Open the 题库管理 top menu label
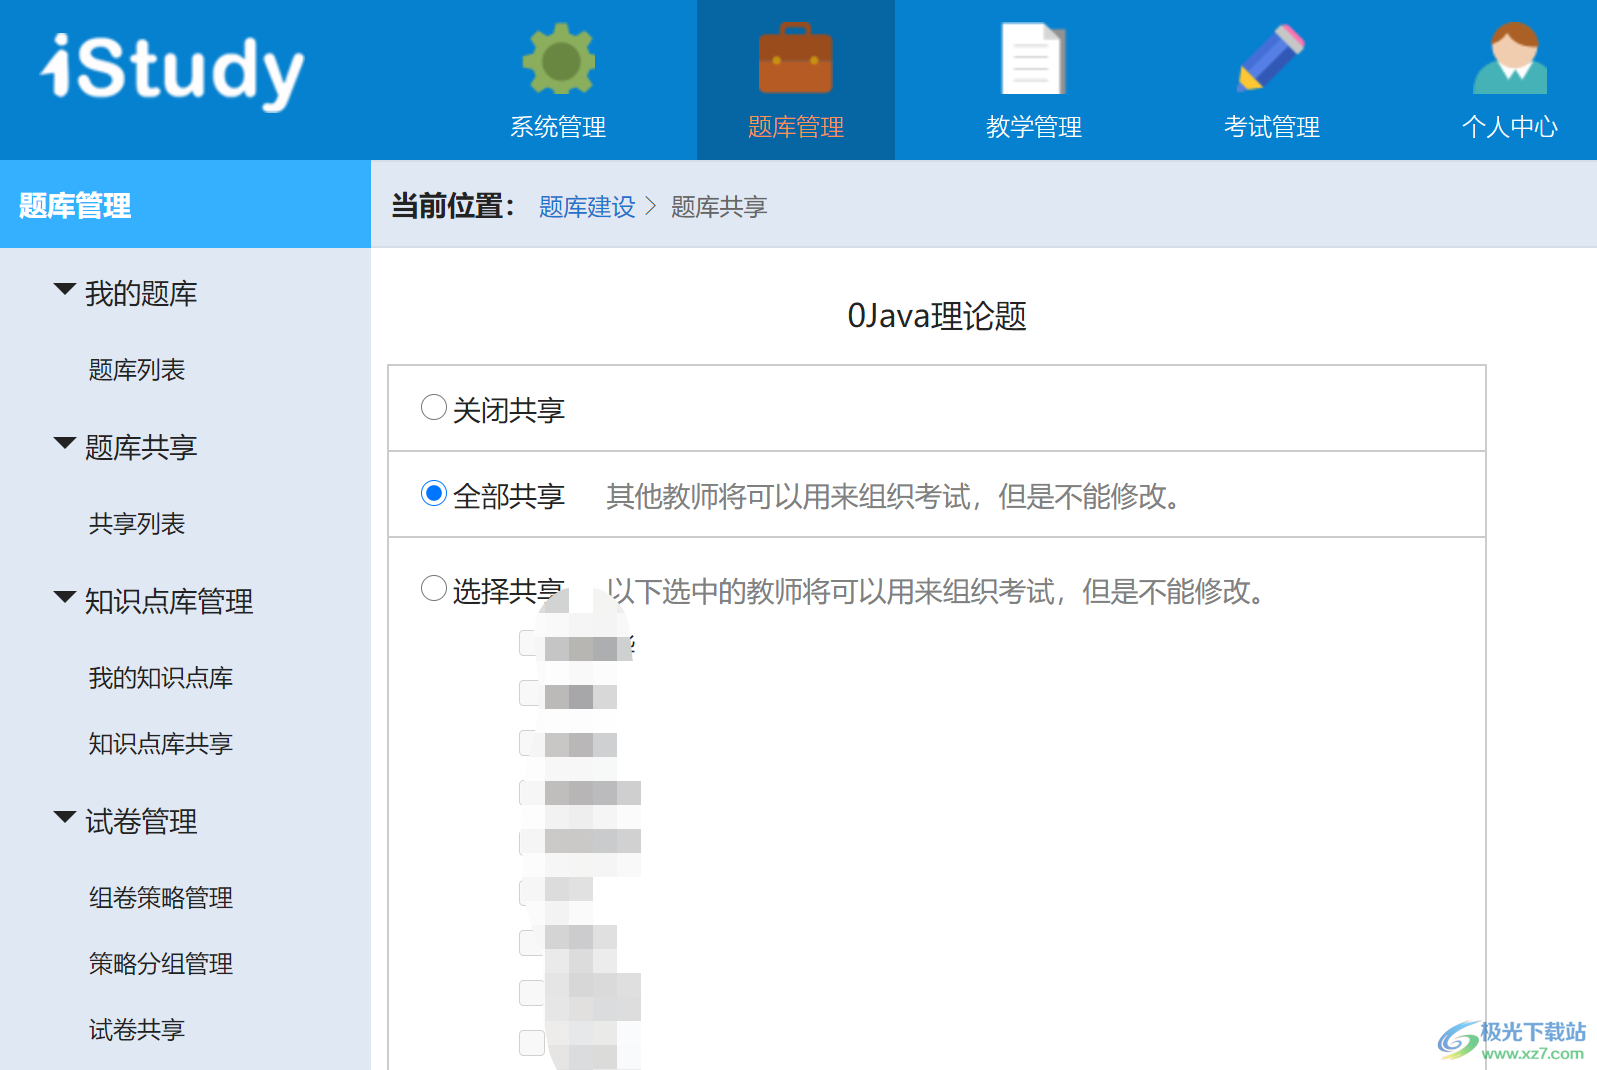Viewport: 1597px width, 1070px height. tap(796, 127)
